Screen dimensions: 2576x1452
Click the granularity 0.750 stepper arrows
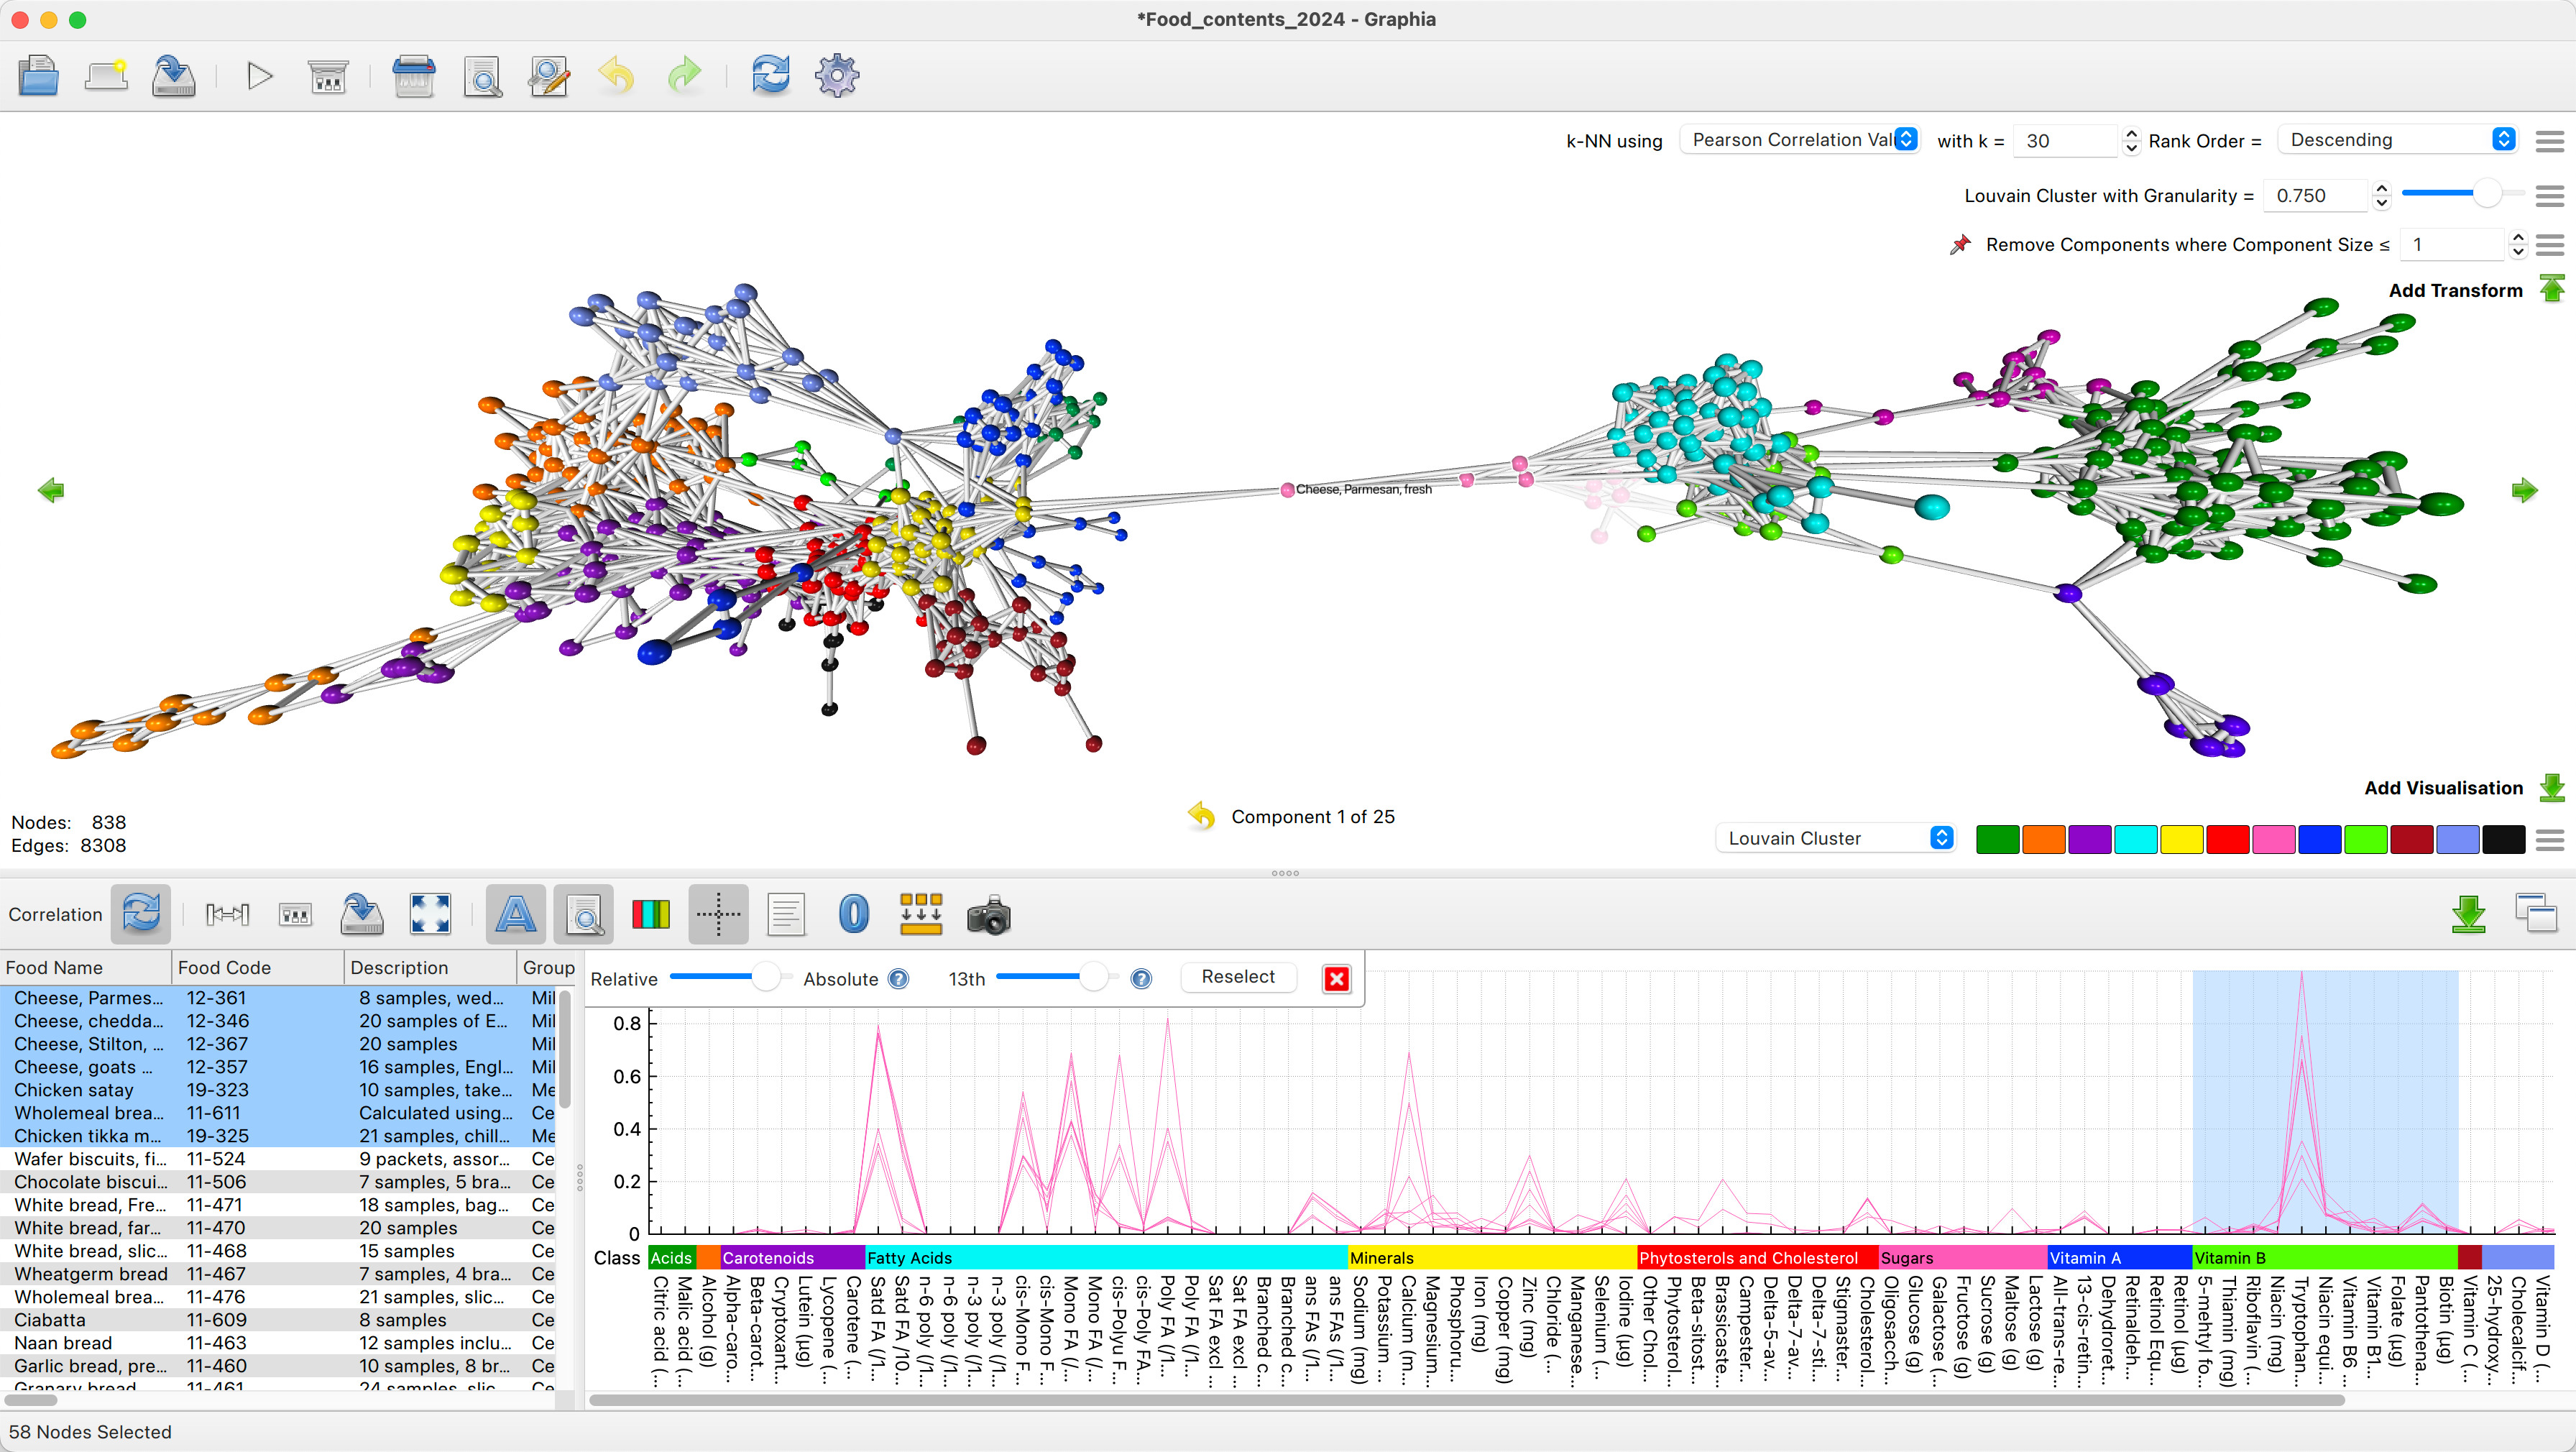pyautogui.click(x=2381, y=196)
